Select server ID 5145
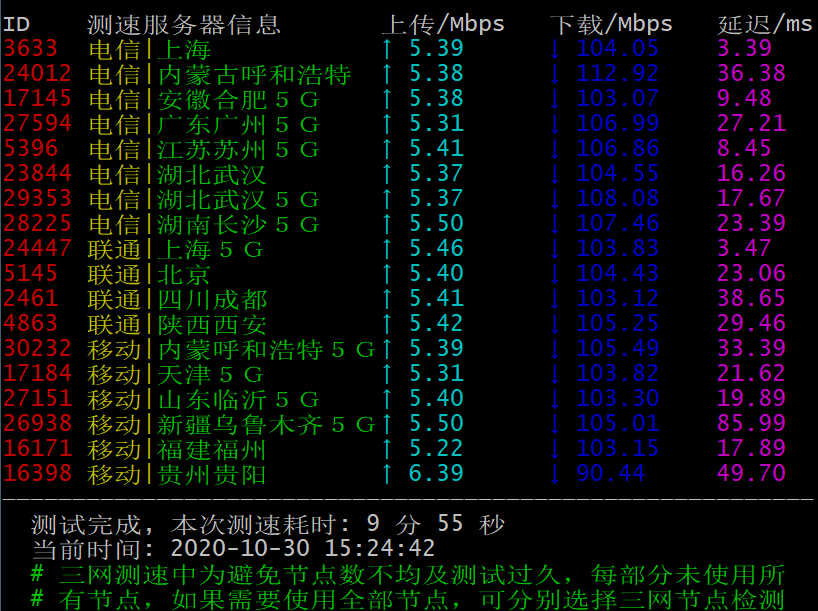818x611 pixels. pos(30,273)
